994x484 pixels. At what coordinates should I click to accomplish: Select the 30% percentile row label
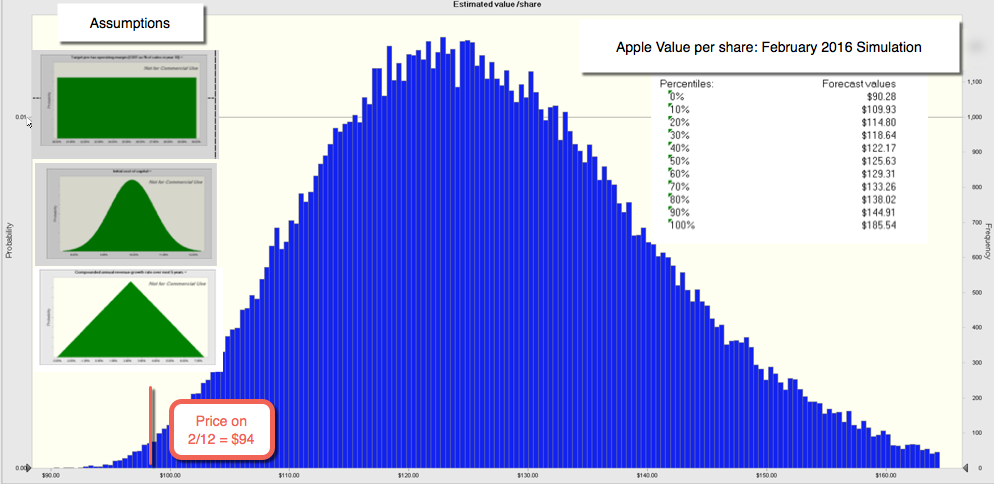point(681,135)
